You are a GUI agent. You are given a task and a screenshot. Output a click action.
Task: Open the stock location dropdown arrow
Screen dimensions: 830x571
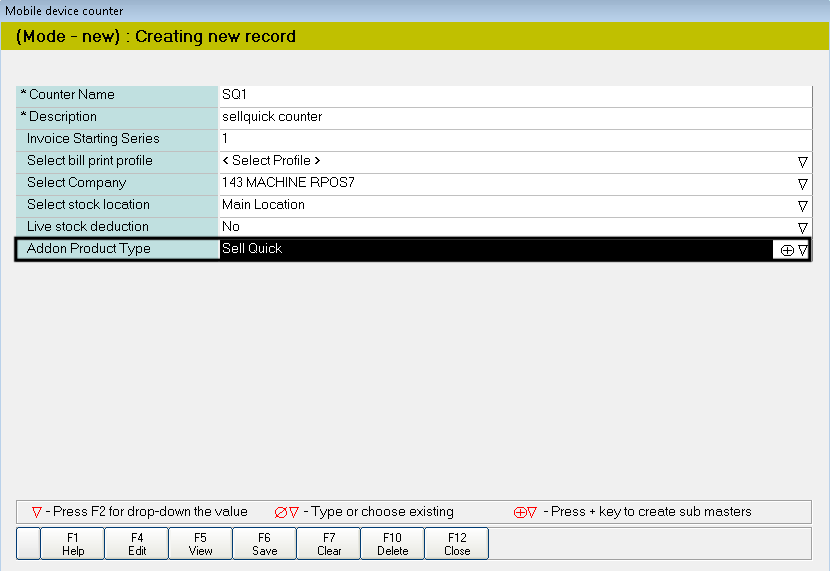coord(802,206)
